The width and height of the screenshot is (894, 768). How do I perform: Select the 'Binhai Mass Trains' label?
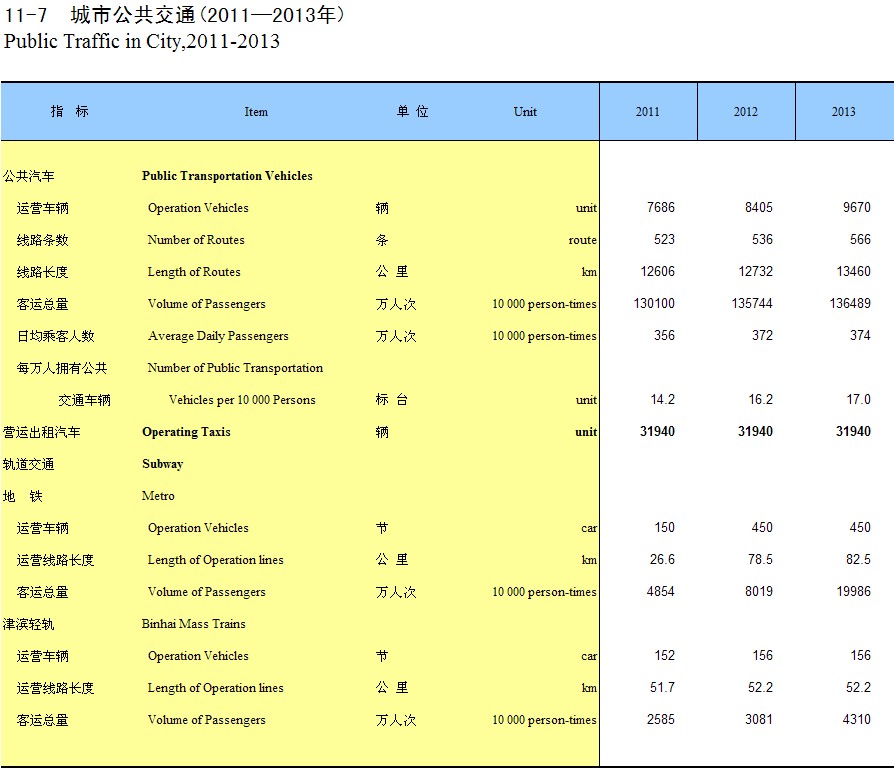coord(193,624)
